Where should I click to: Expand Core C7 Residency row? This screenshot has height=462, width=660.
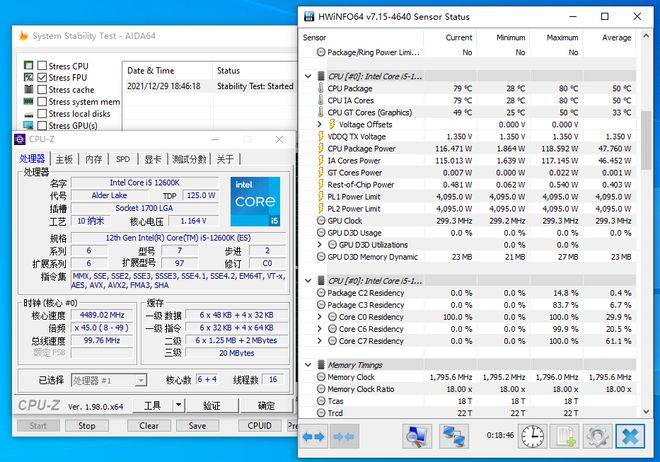pyautogui.click(x=319, y=341)
